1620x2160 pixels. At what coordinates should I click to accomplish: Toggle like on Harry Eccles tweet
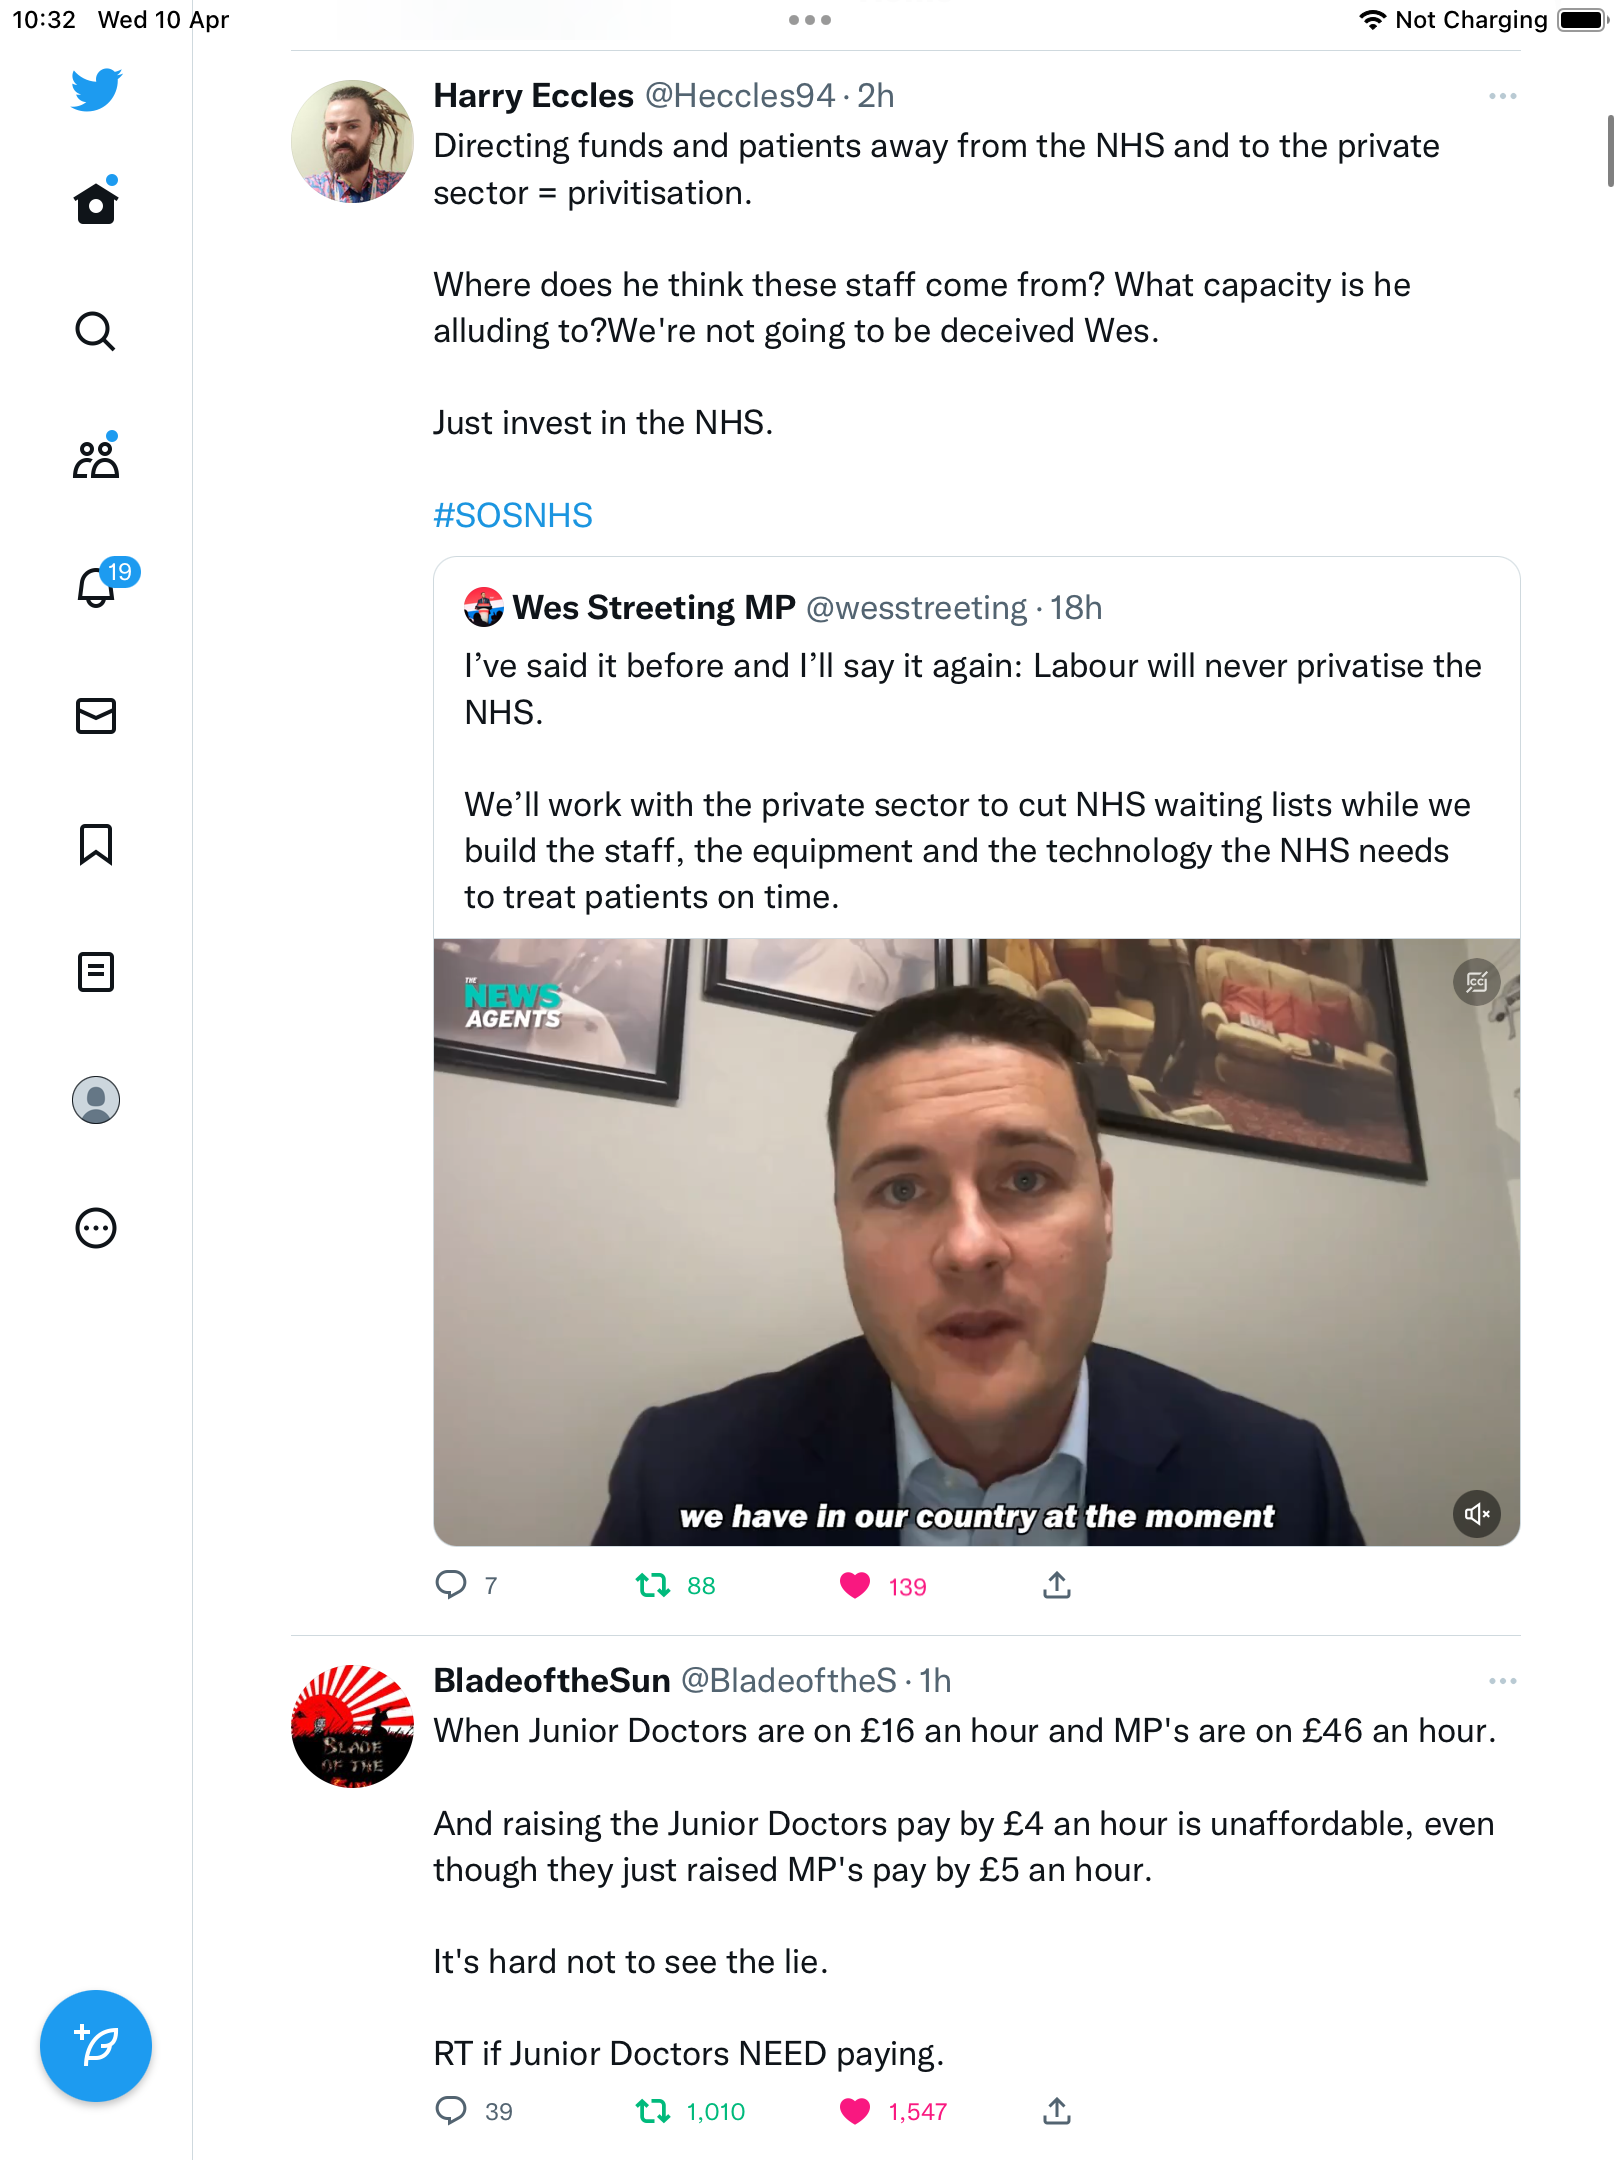855,1586
